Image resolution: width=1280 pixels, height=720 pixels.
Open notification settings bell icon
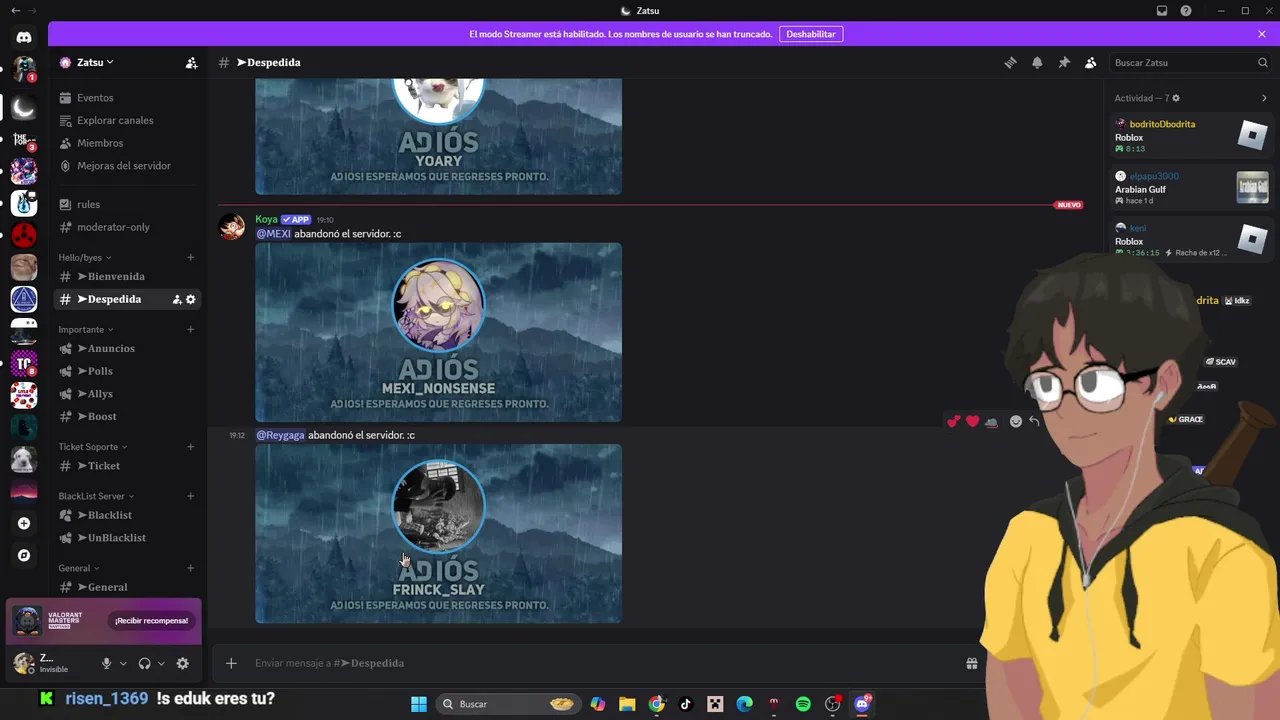tap(1037, 62)
